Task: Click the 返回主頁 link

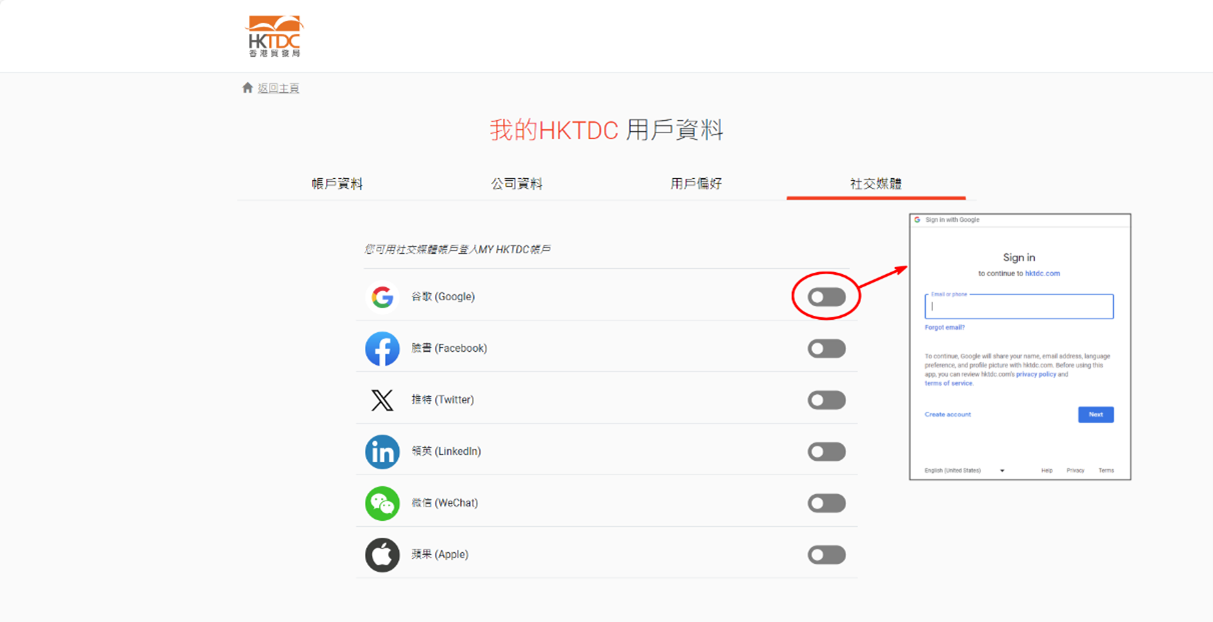Action: coord(279,88)
